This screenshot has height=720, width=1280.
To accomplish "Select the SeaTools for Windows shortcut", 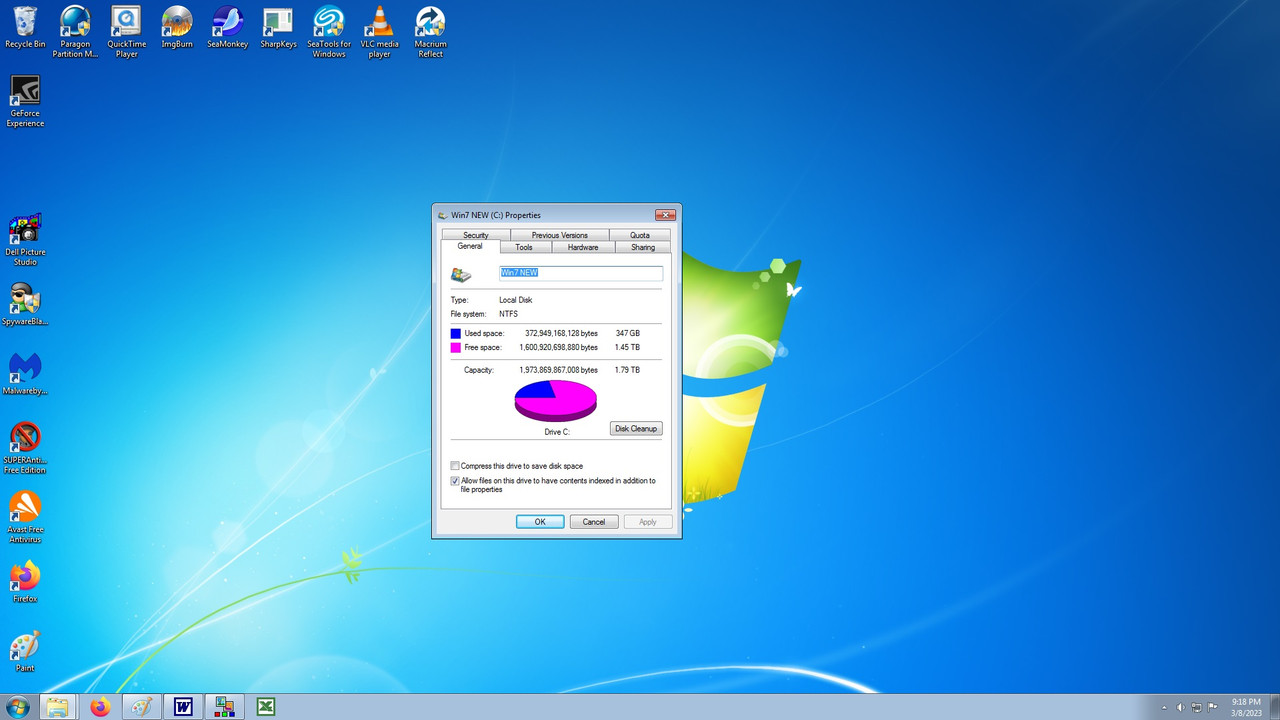I will coord(329,32).
